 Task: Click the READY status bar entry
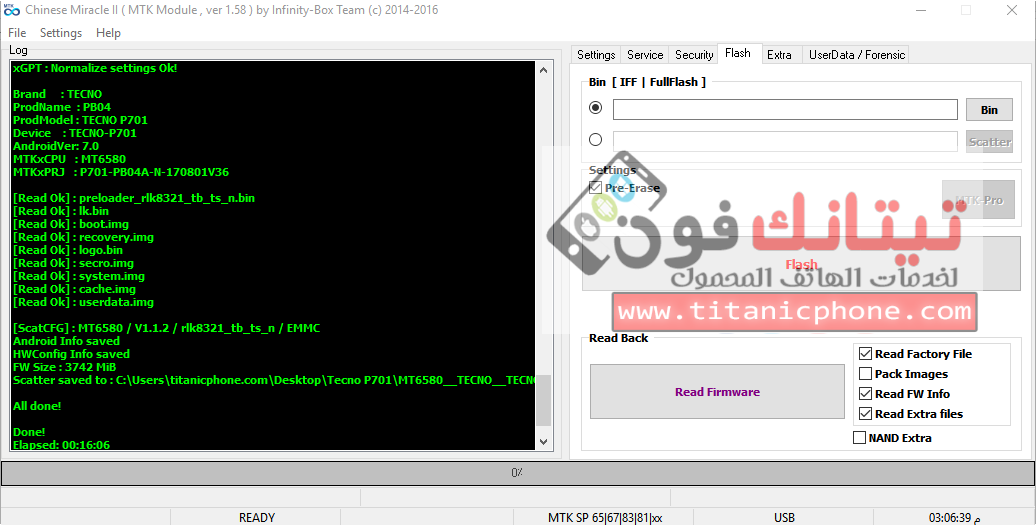point(256,517)
